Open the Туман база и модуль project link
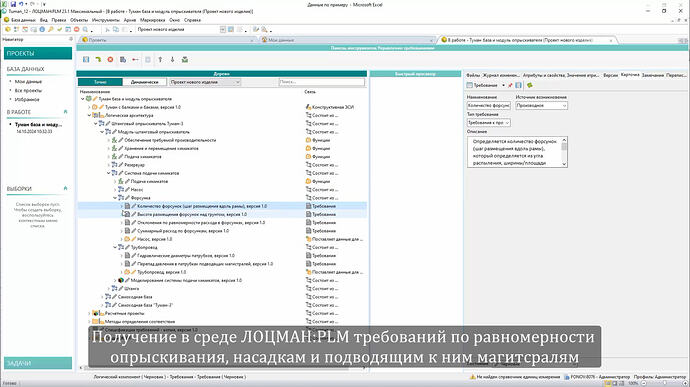The image size is (690, 387). click(x=39, y=125)
